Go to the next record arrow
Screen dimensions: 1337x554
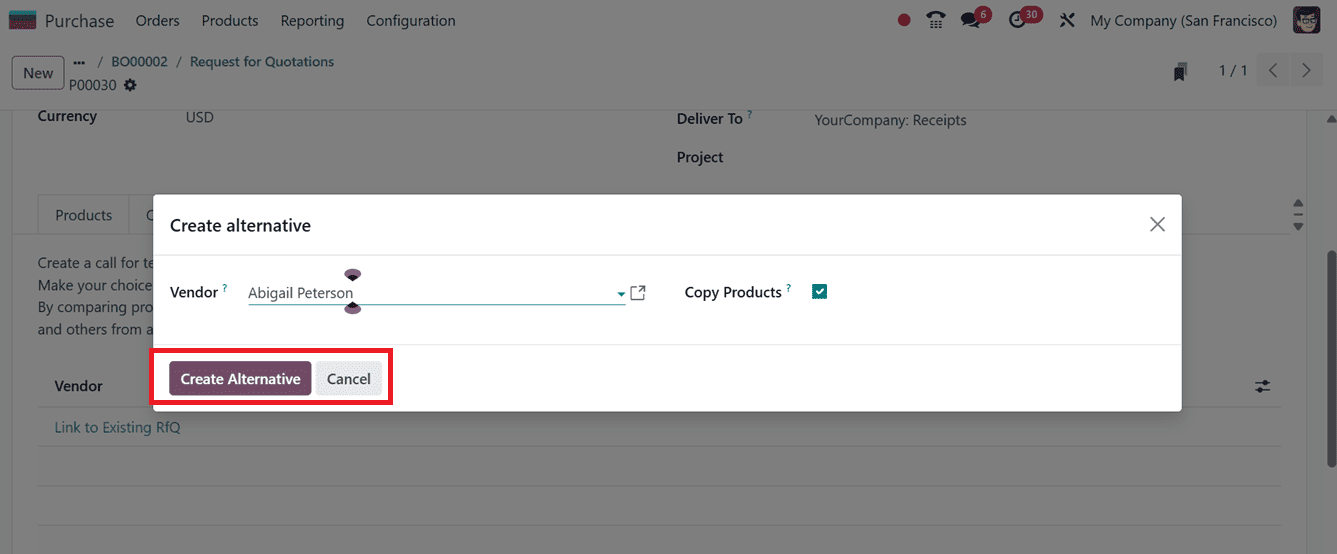(1306, 71)
